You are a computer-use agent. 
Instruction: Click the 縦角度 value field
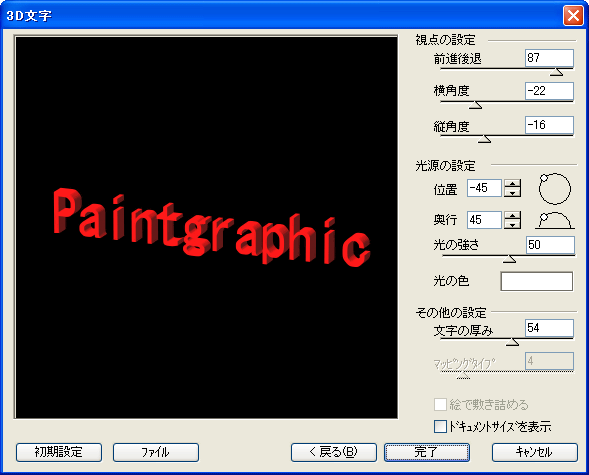point(549,125)
